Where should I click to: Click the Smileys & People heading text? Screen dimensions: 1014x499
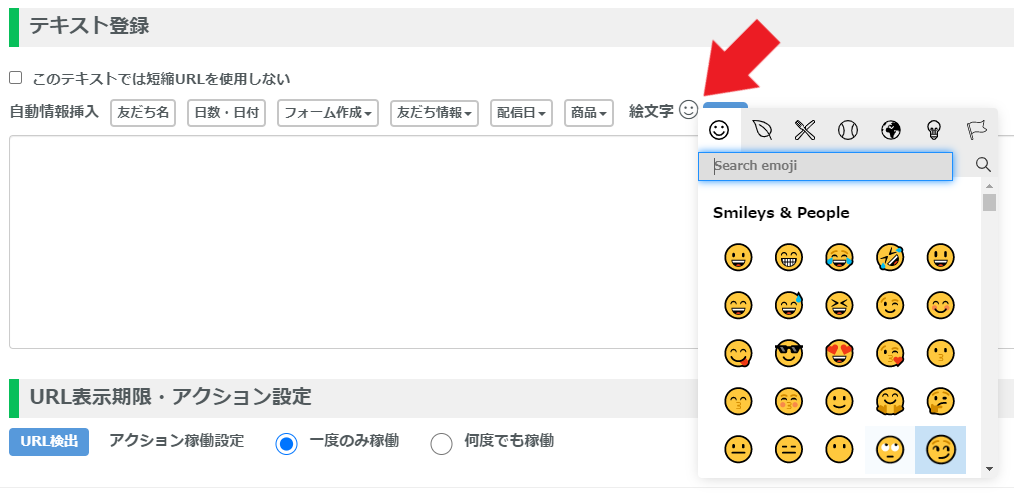[x=781, y=213]
